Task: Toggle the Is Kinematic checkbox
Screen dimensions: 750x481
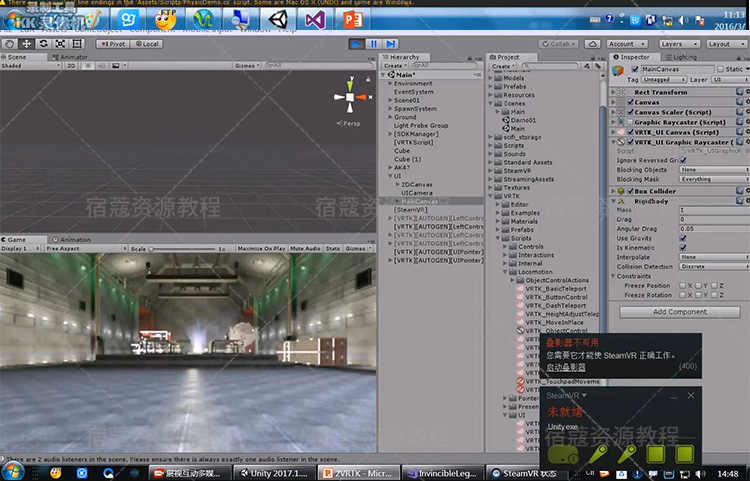Action: pyautogui.click(x=684, y=246)
